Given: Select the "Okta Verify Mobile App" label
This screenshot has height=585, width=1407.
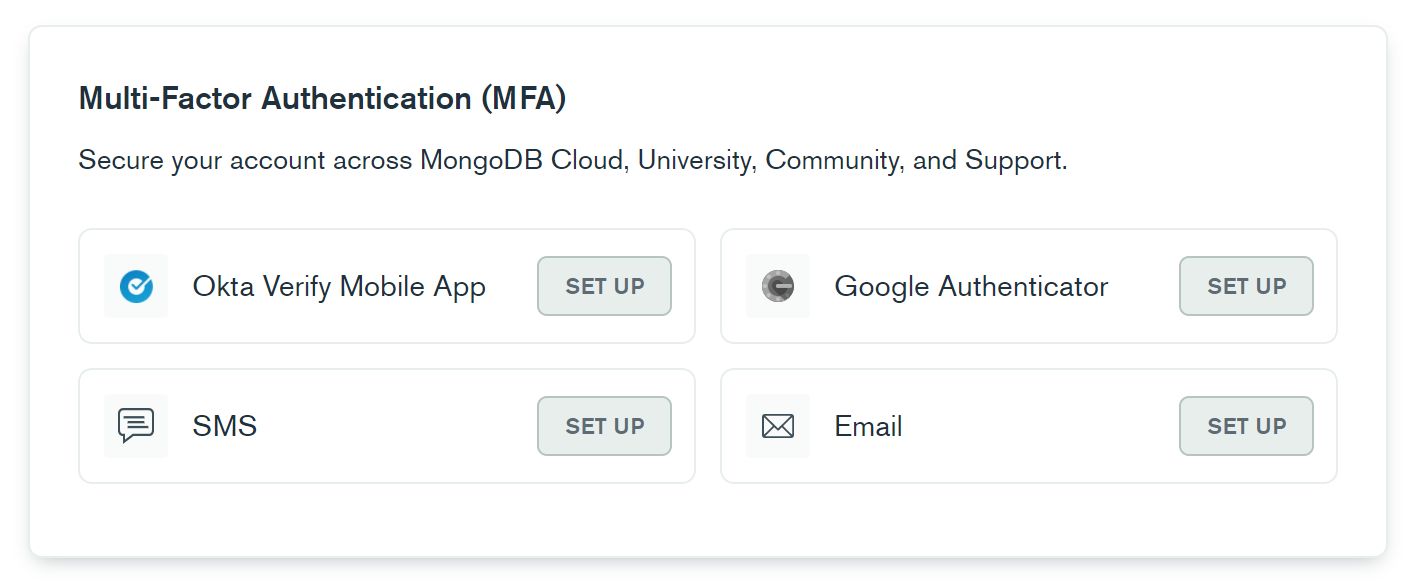Looking at the screenshot, I should (339, 286).
